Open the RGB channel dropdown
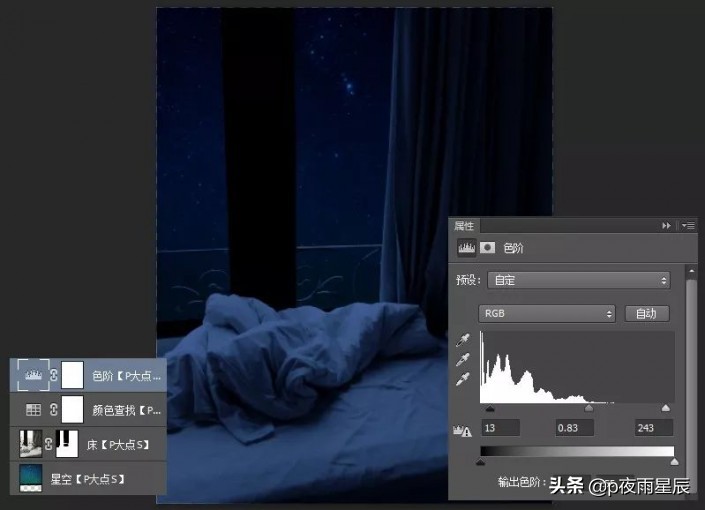 tap(547, 314)
